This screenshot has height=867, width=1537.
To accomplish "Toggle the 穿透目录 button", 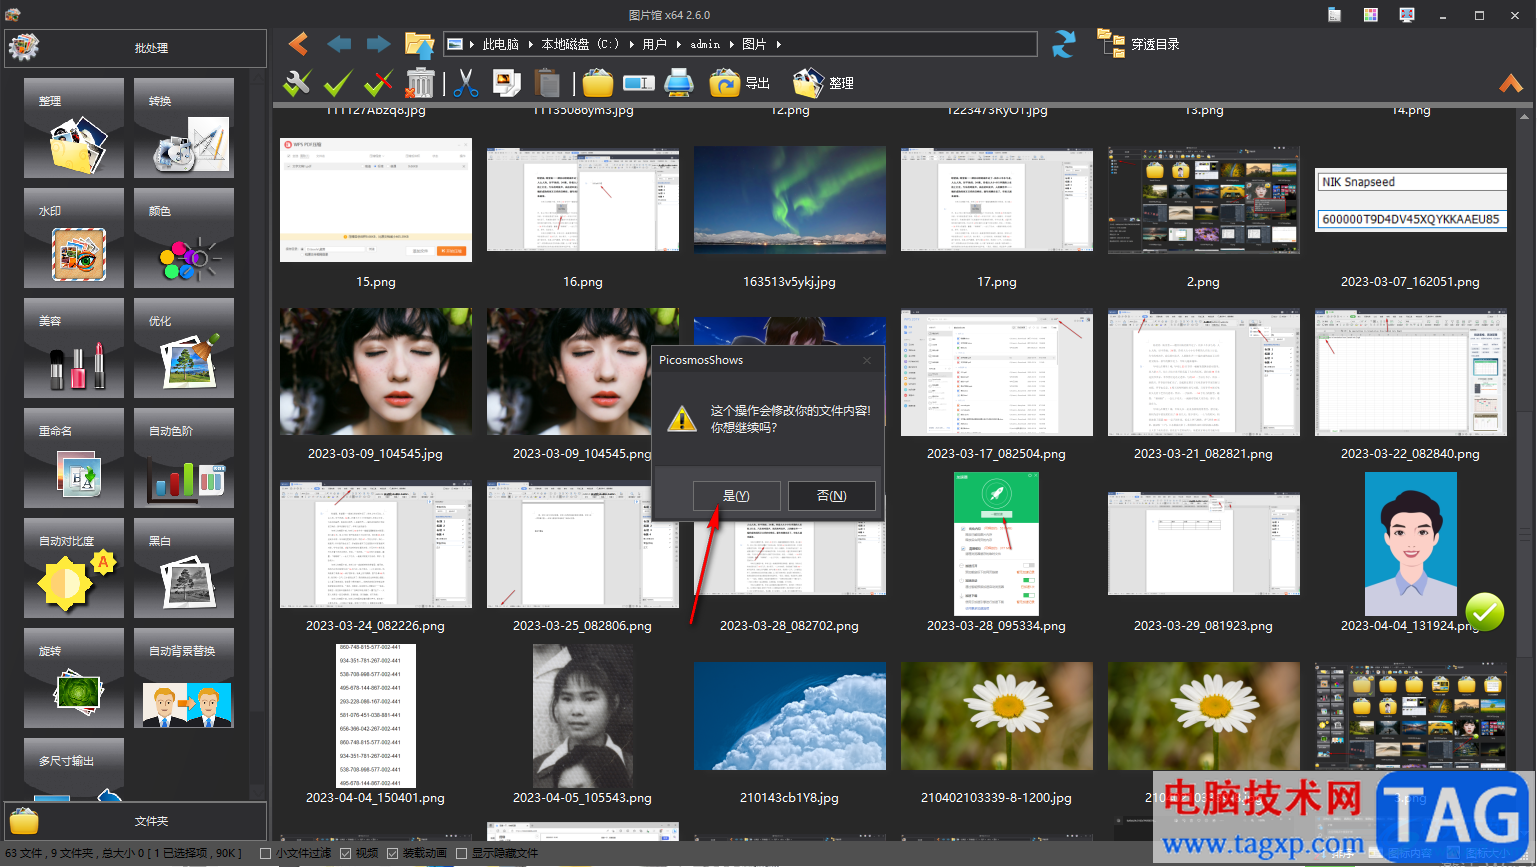I will pos(1139,44).
